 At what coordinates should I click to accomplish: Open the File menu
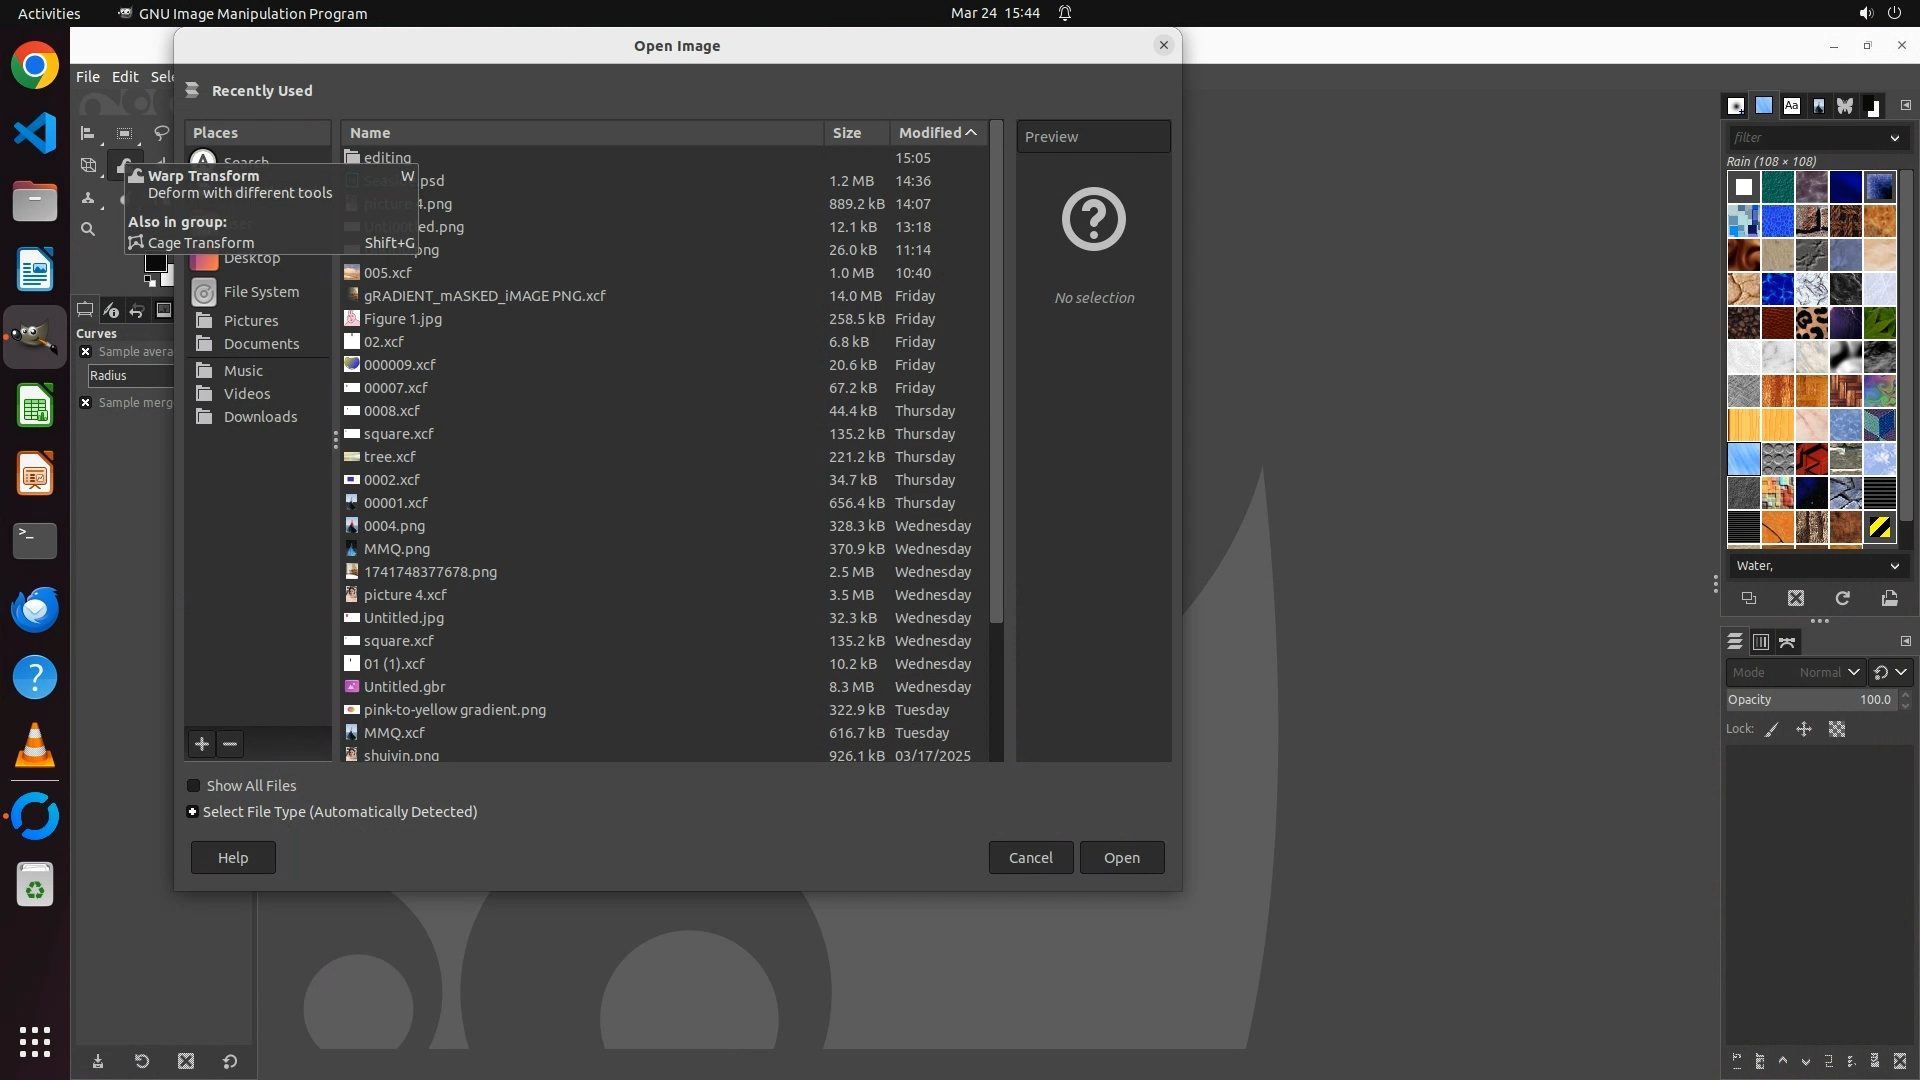88,76
